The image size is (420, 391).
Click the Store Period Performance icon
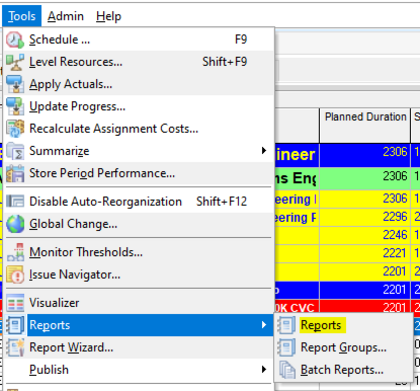(x=15, y=173)
